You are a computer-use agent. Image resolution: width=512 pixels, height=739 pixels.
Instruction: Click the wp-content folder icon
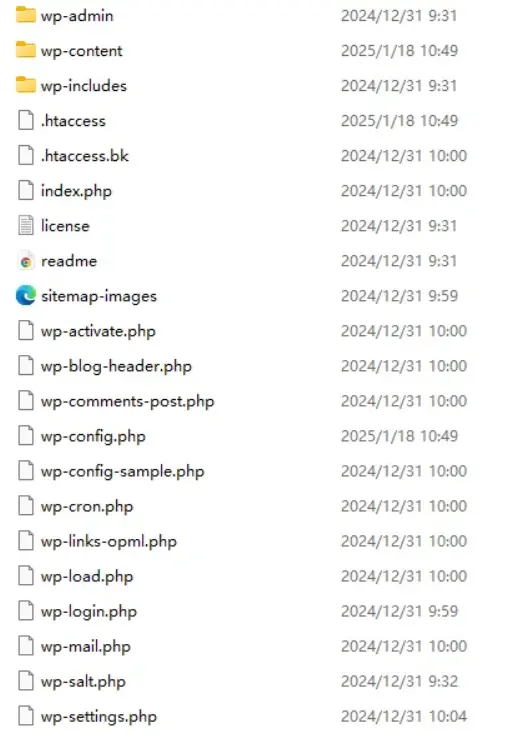pos(25,50)
